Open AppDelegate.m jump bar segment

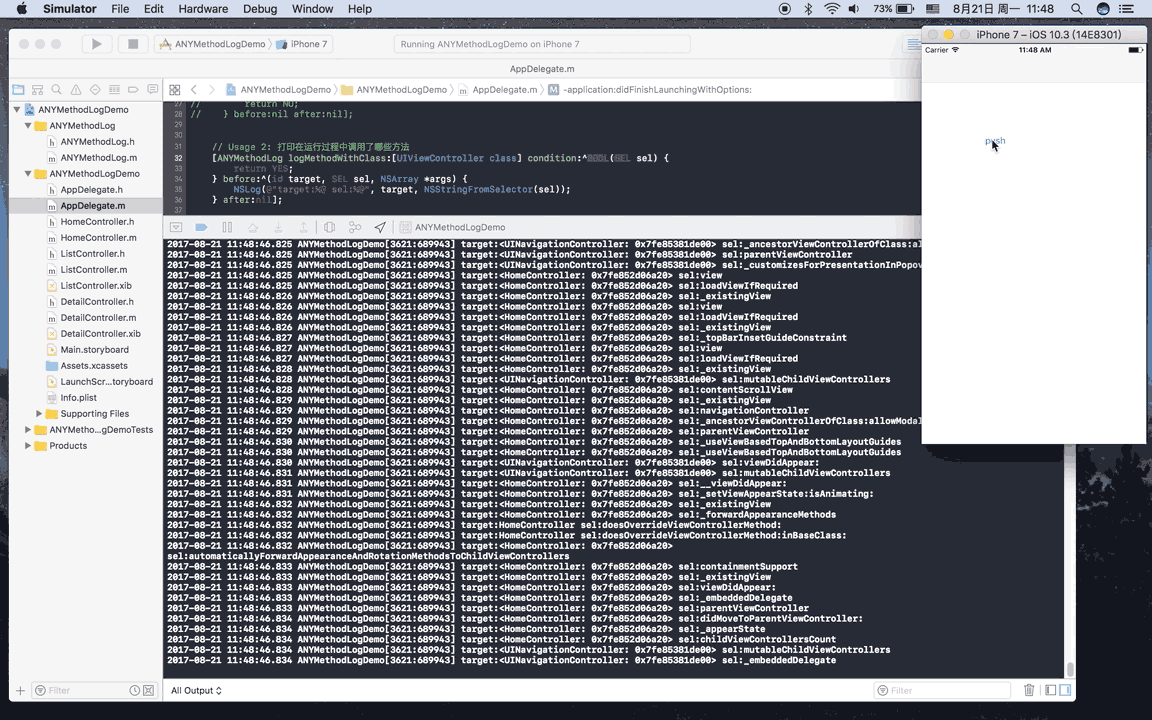coord(497,90)
